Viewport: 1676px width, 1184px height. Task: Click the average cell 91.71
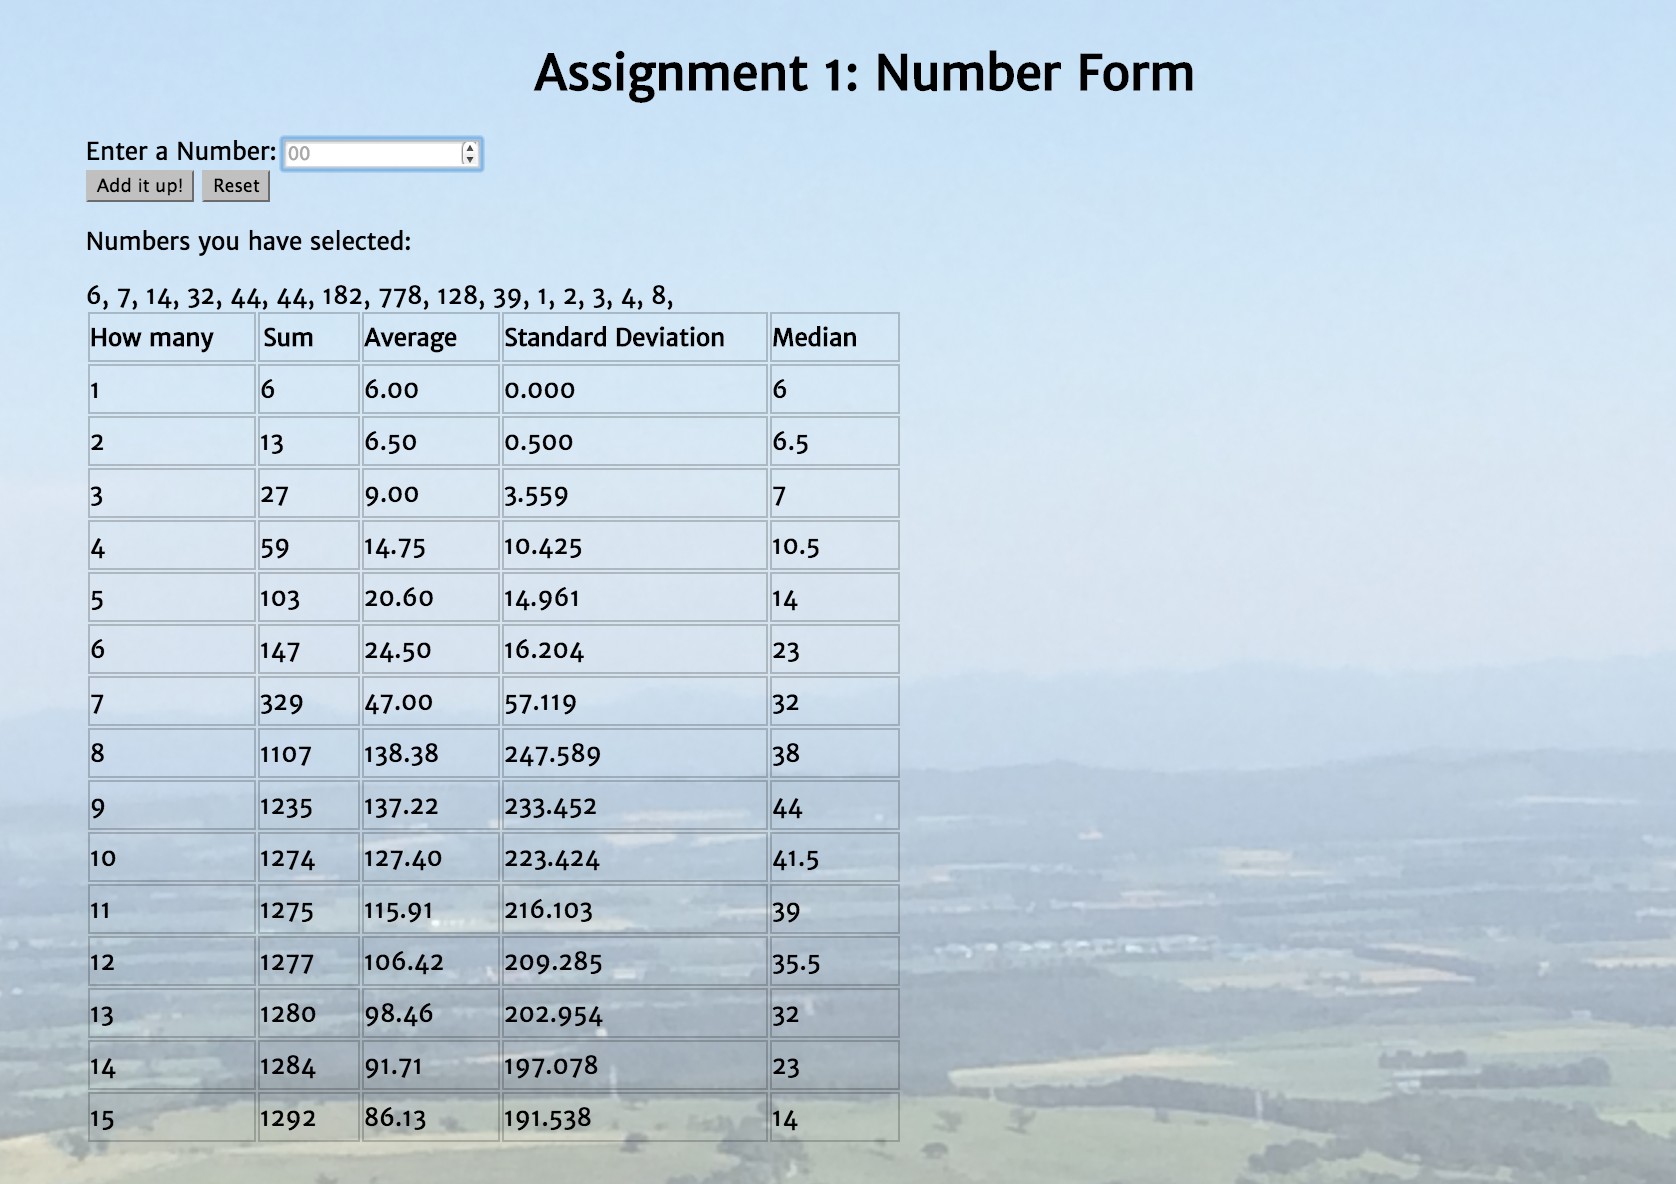click(x=430, y=1065)
